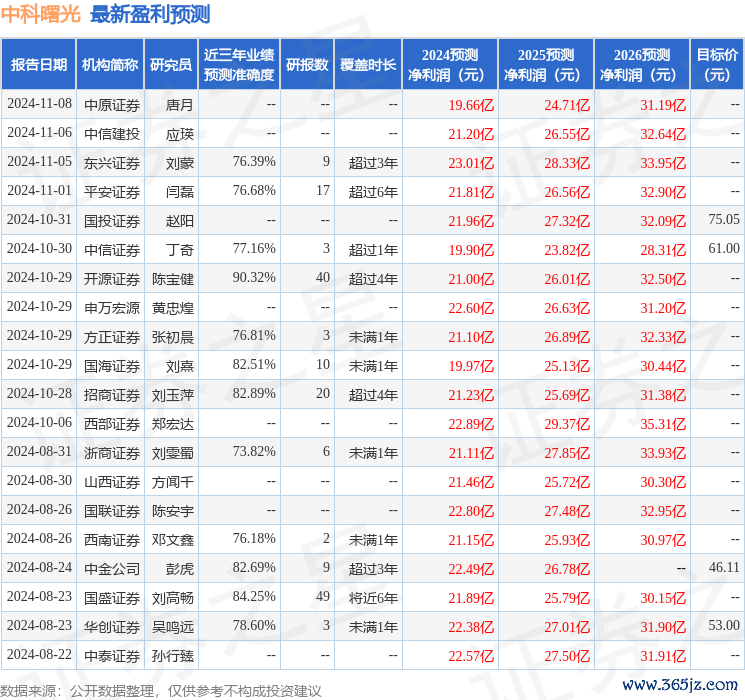The image size is (745, 700).
Task: Select institution 申万宏源
Action: [x=112, y=308]
